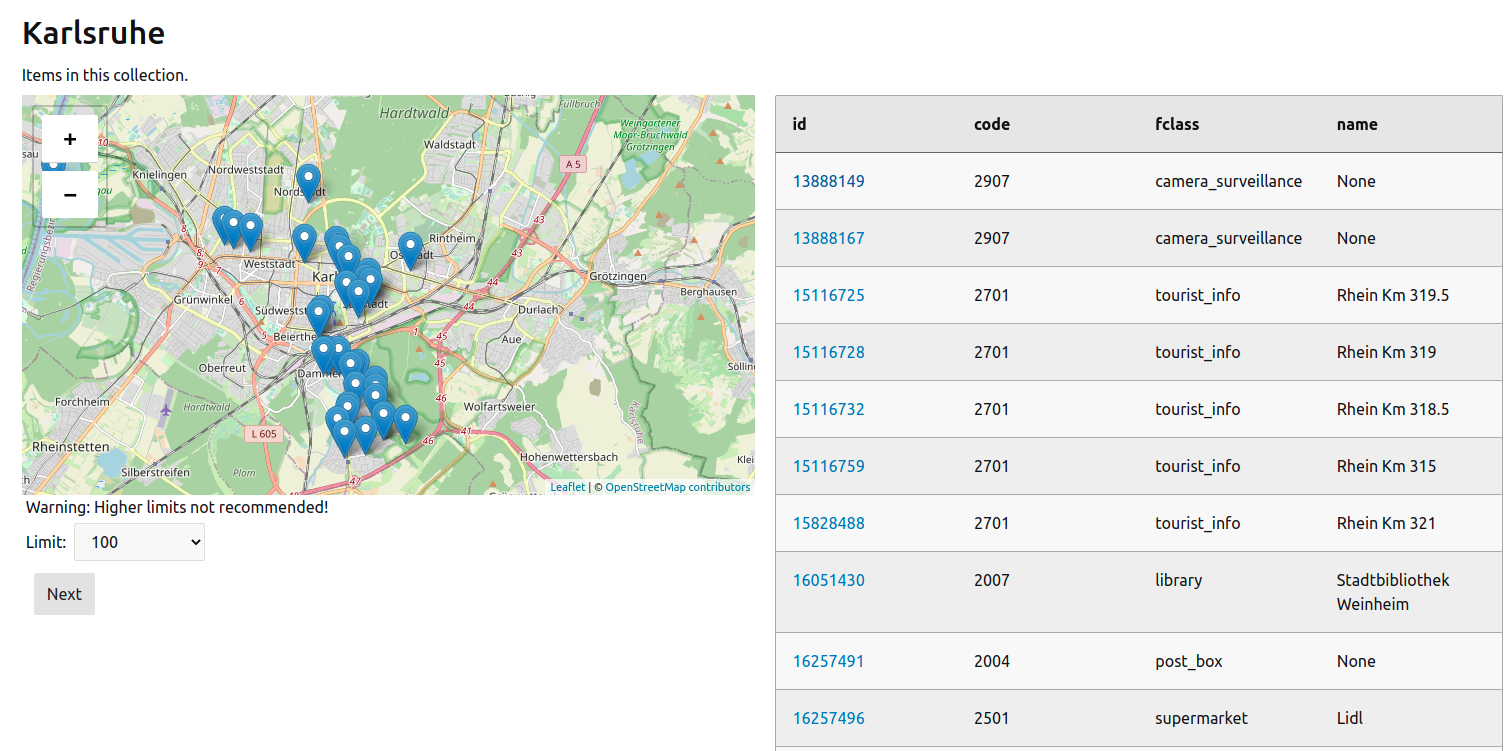Open post box item 16257491
1508x751 pixels.
[x=828, y=661]
